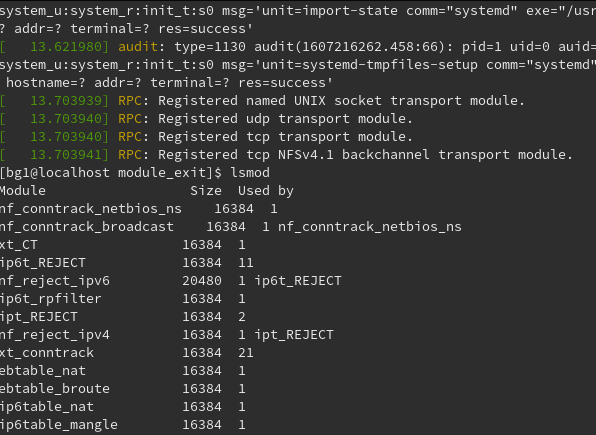Click the 13.621980 audit timestamp
The image size is (596, 435).
tap(66, 47)
